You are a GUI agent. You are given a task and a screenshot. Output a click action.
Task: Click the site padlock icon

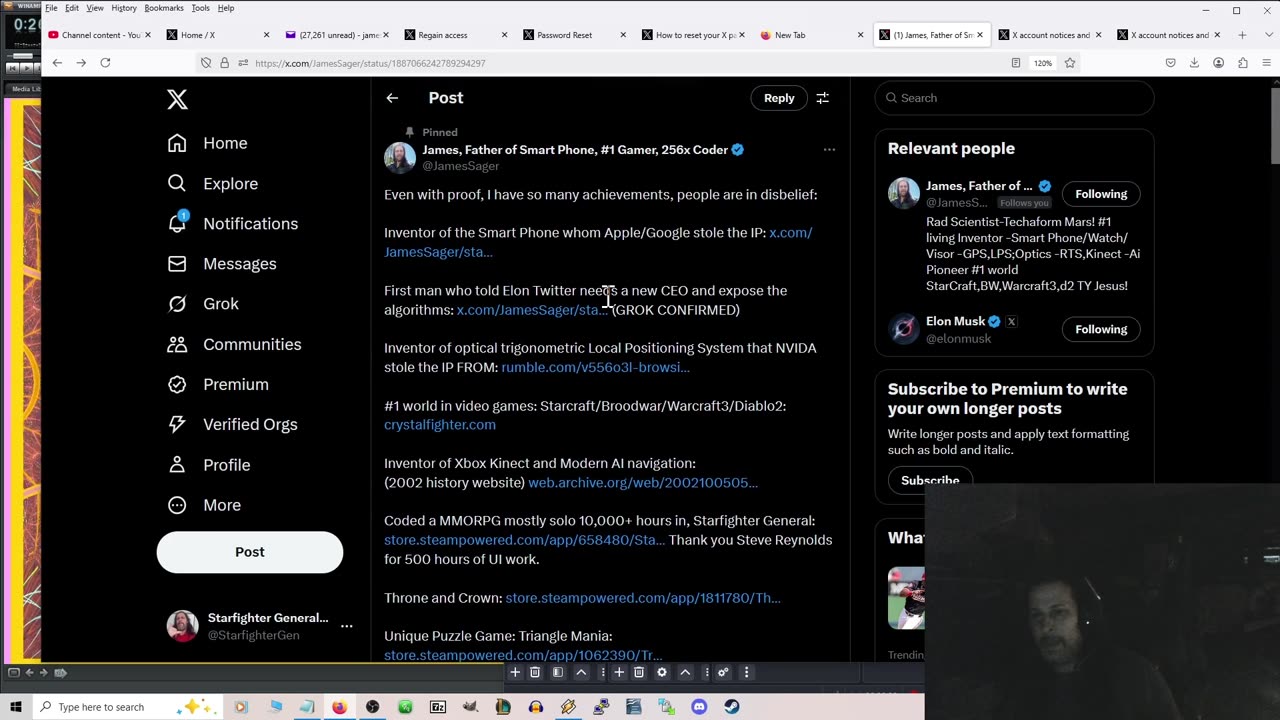point(224,63)
